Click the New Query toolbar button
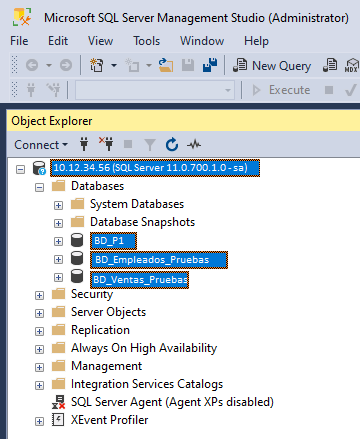 (x=272, y=65)
